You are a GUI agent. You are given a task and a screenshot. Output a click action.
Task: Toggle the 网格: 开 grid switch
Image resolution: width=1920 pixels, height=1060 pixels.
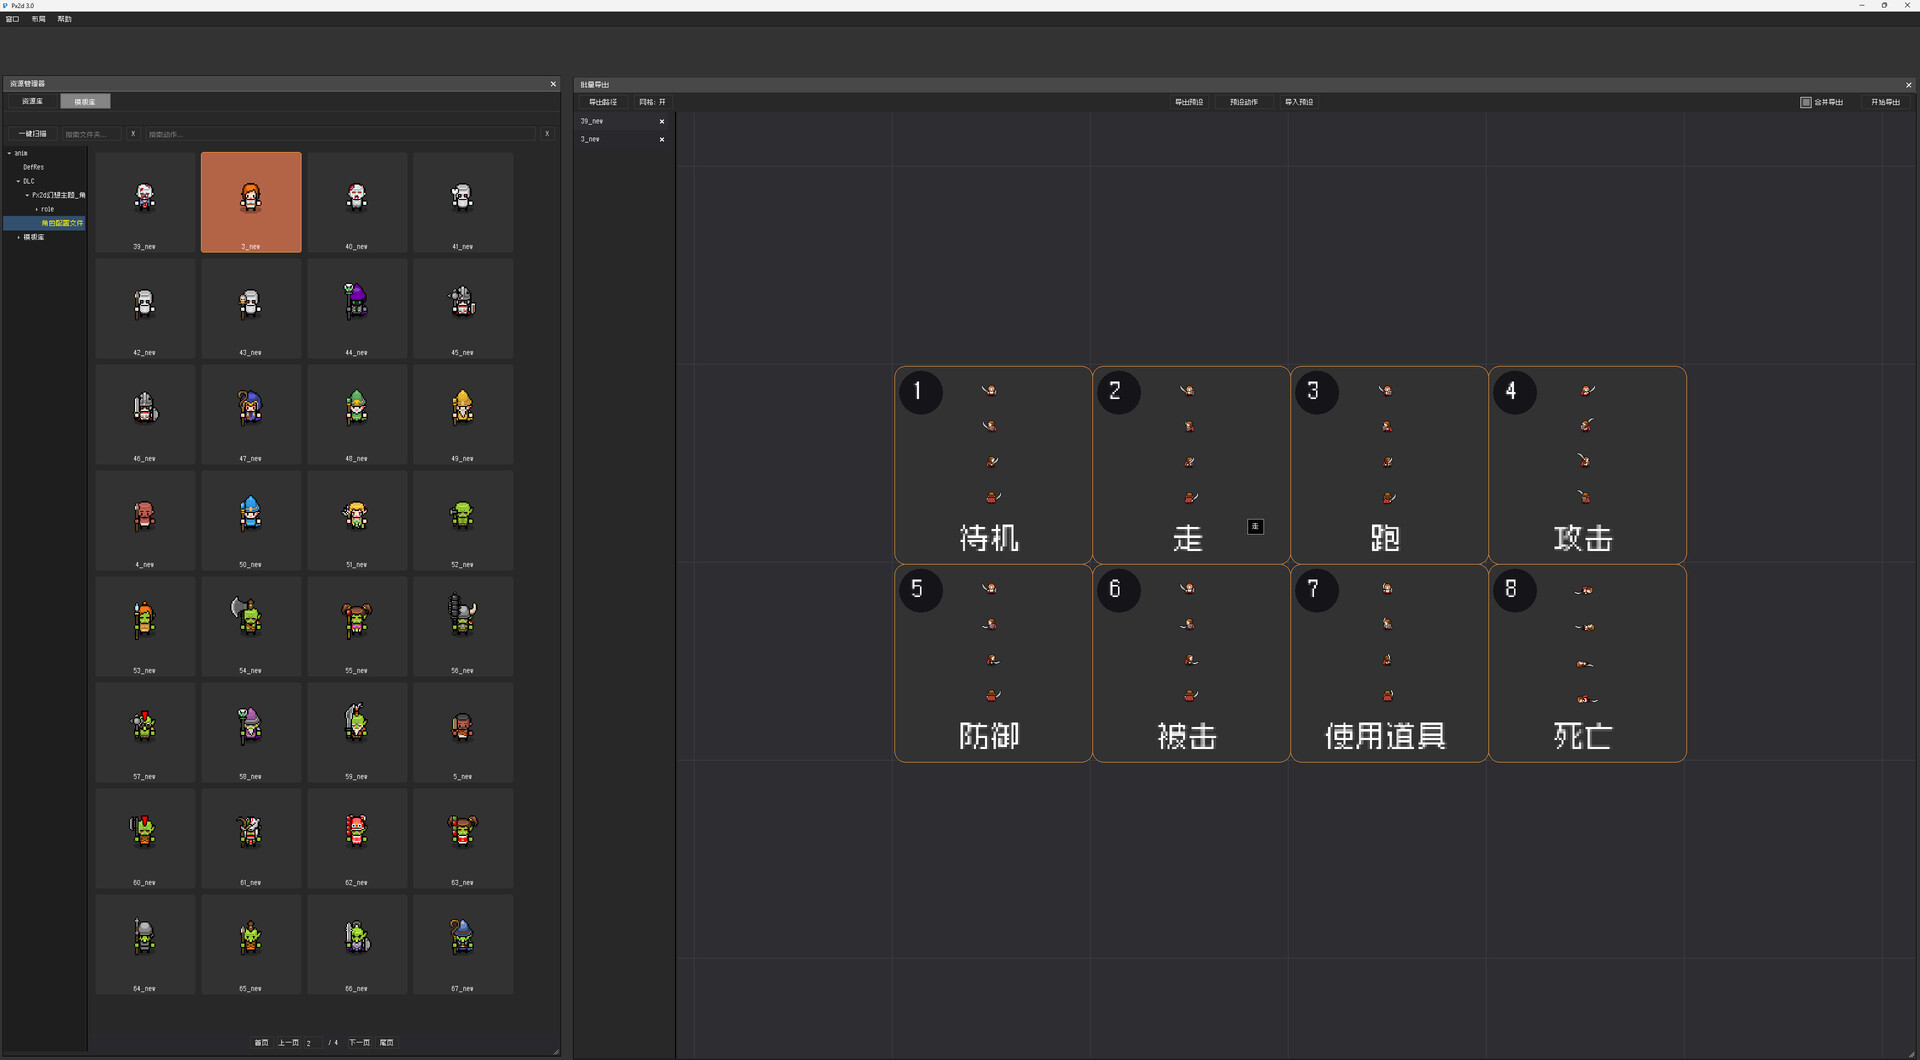click(x=652, y=102)
